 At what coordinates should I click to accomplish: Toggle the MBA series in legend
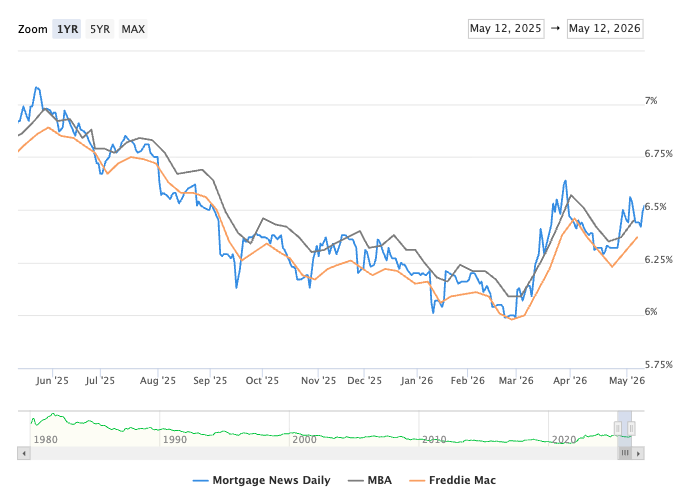pos(370,480)
